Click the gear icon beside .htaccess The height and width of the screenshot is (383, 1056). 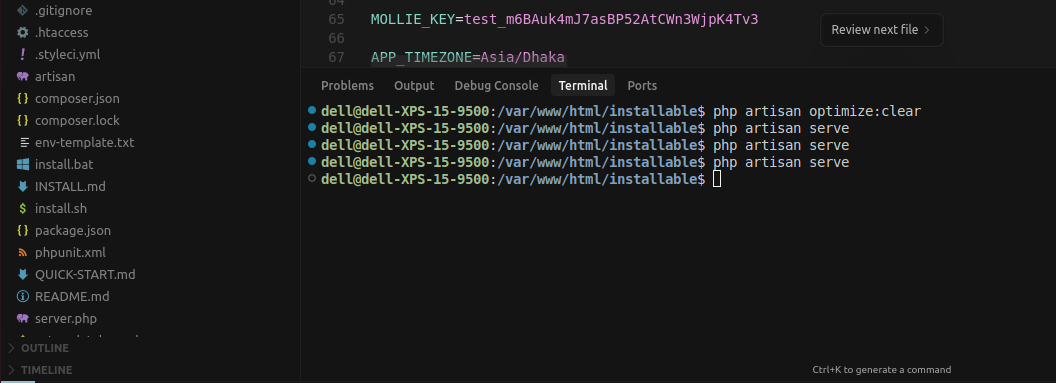click(22, 32)
